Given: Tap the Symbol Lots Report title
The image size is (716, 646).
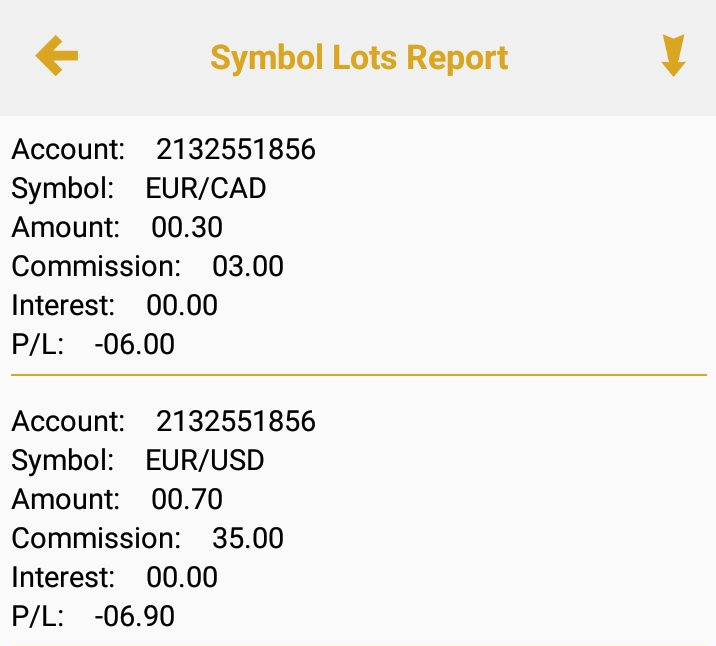Looking at the screenshot, I should pyautogui.click(x=359, y=57).
